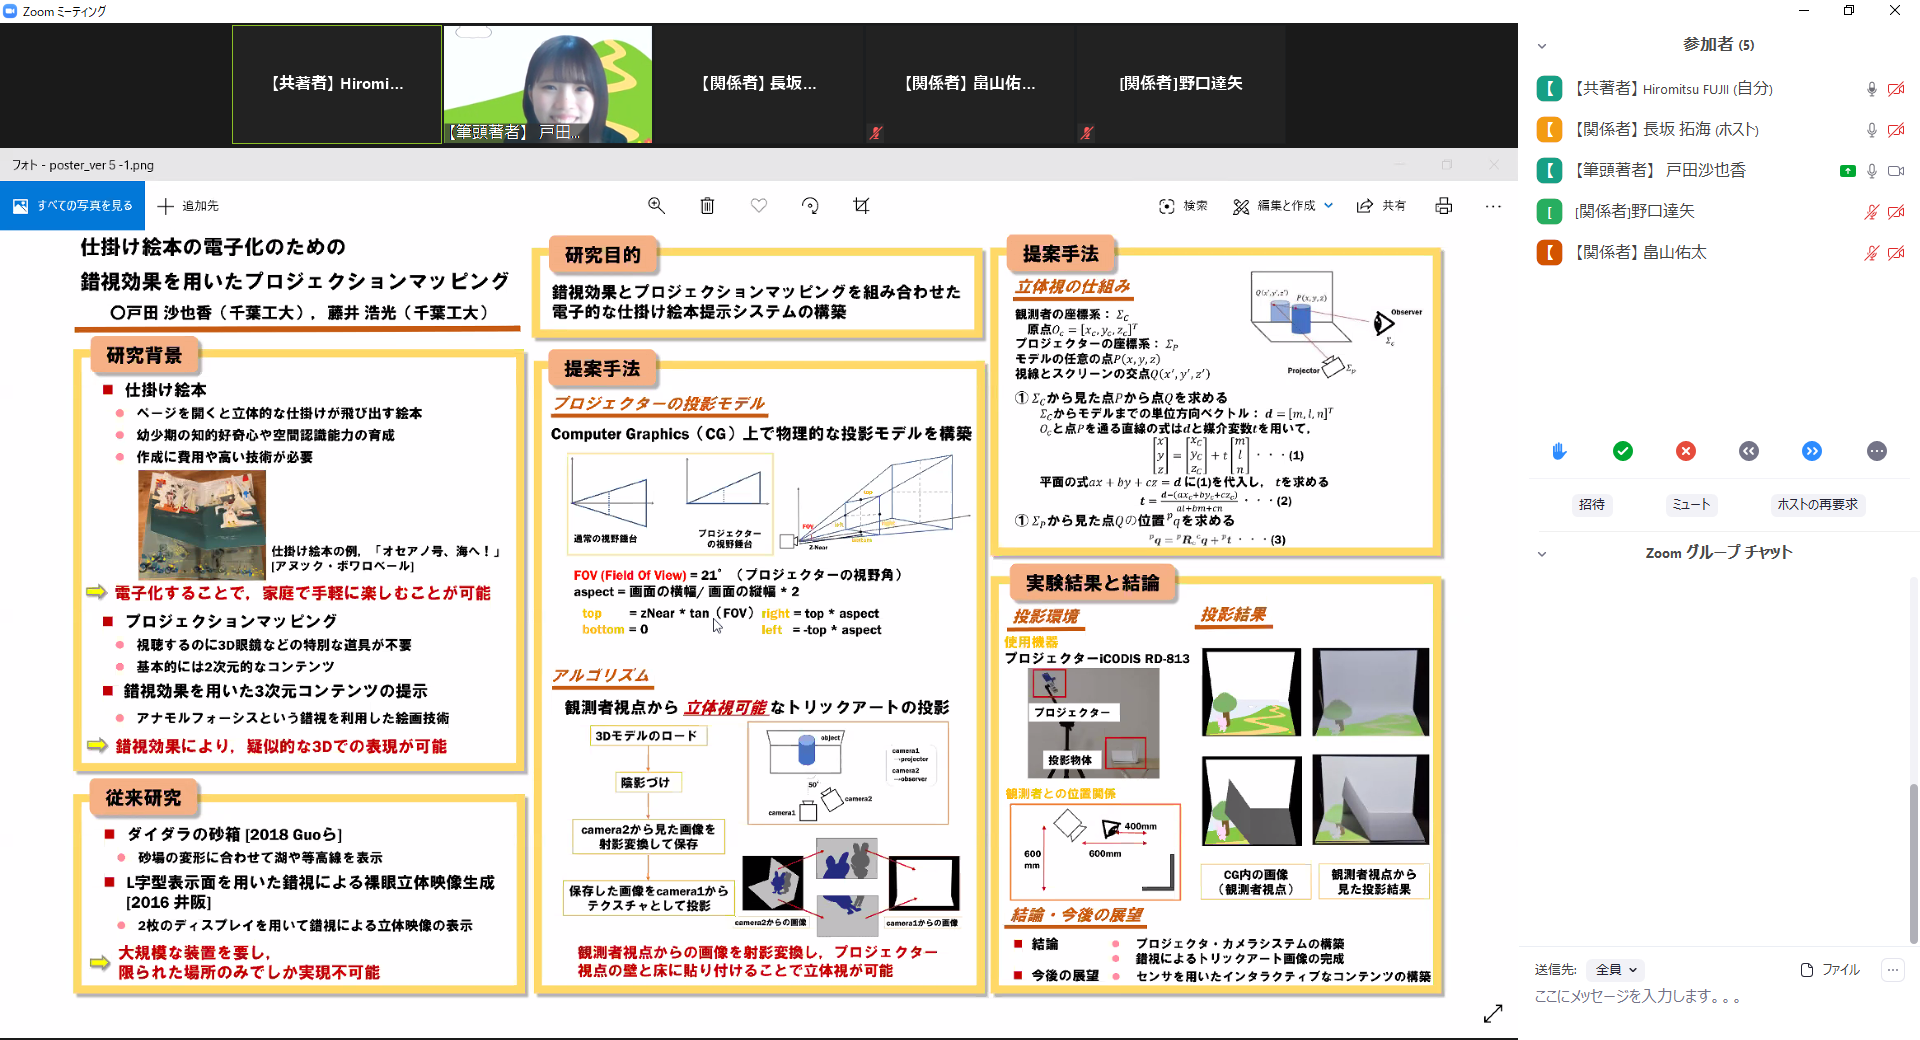
Task: Click the red 'no' X reaction
Action: coord(1686,451)
